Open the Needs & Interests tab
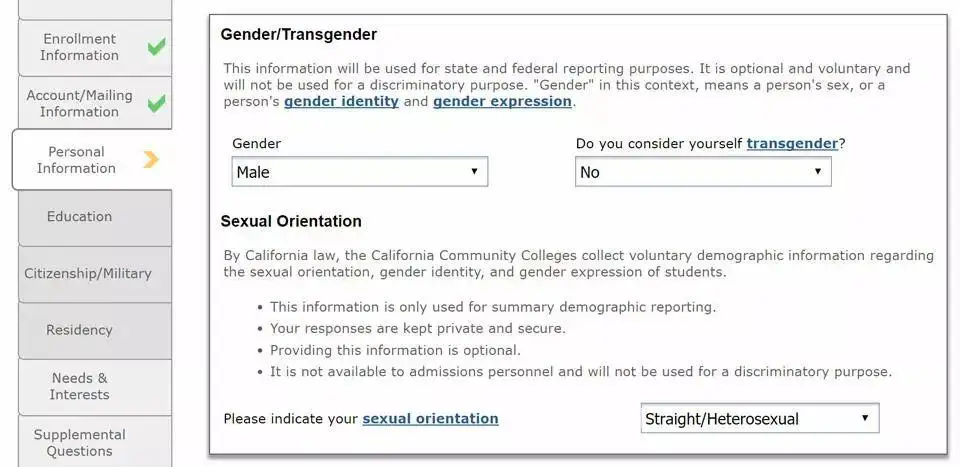The width and height of the screenshot is (960, 467). tap(79, 386)
